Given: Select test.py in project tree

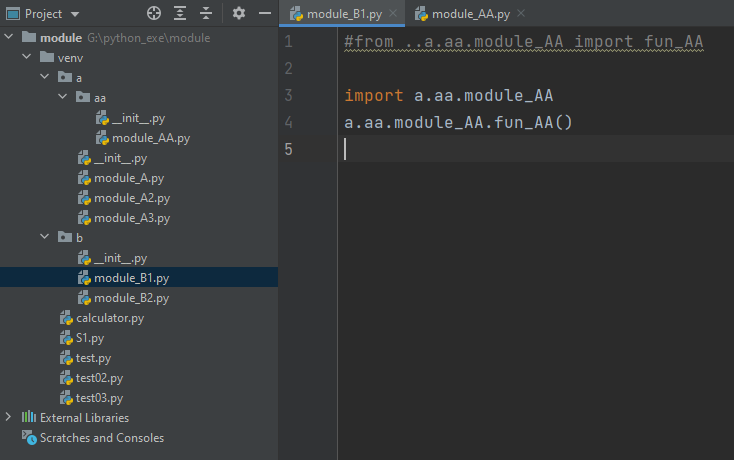Looking at the screenshot, I should click(x=93, y=358).
